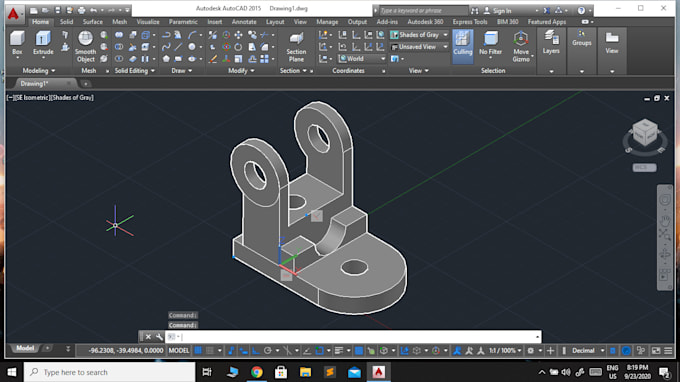The height and width of the screenshot is (382, 680).
Task: Activate the Move Gizmo tool
Action: [521, 47]
